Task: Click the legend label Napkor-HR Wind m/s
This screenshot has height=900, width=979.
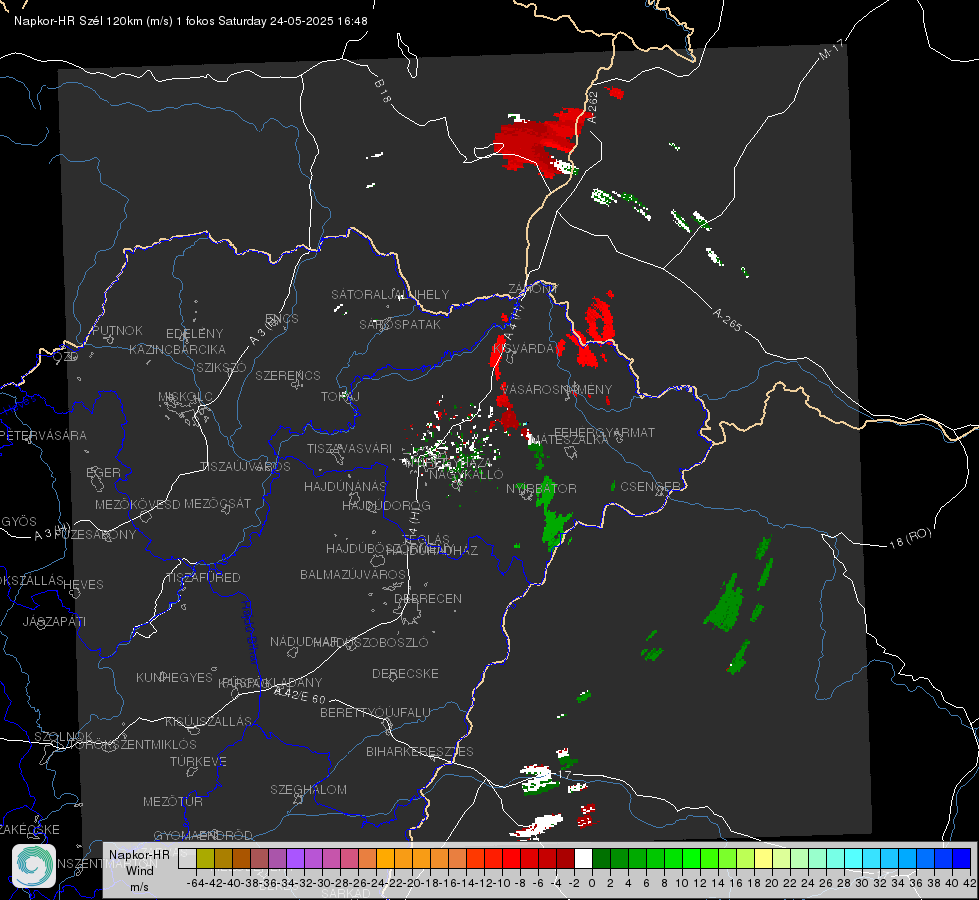Action: [x=139, y=870]
